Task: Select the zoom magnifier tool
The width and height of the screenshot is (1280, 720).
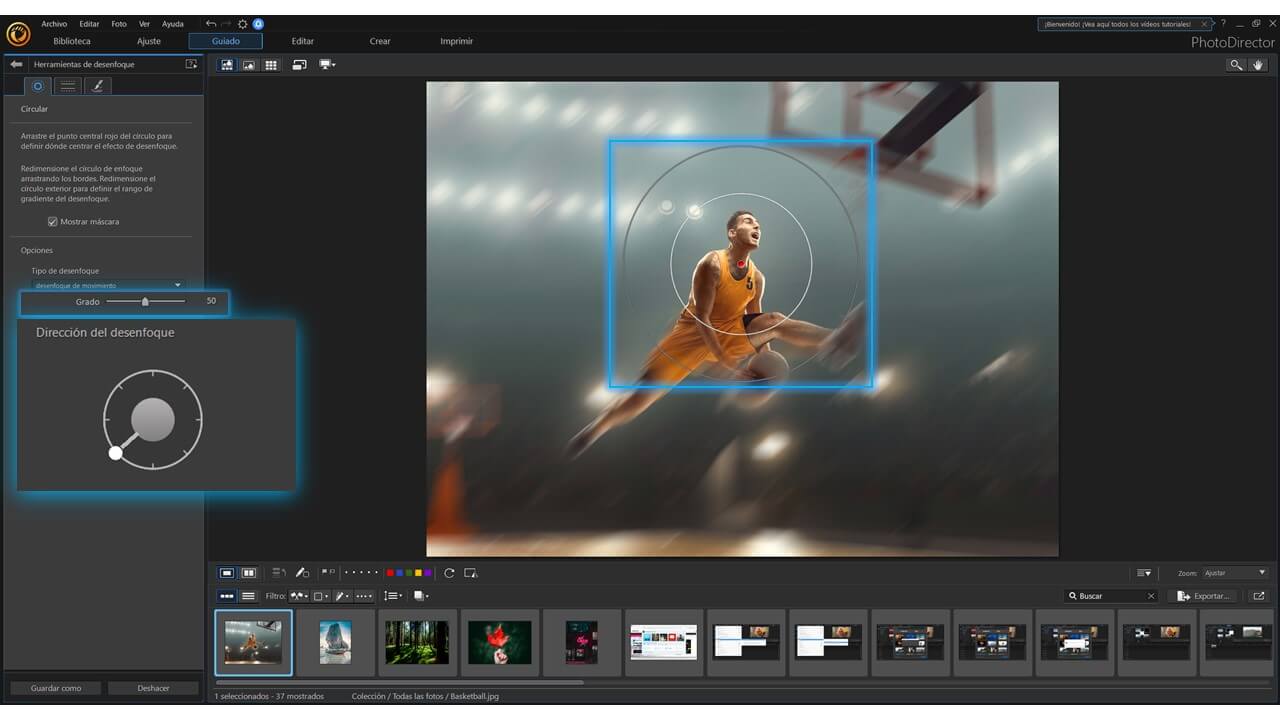Action: pyautogui.click(x=1236, y=65)
